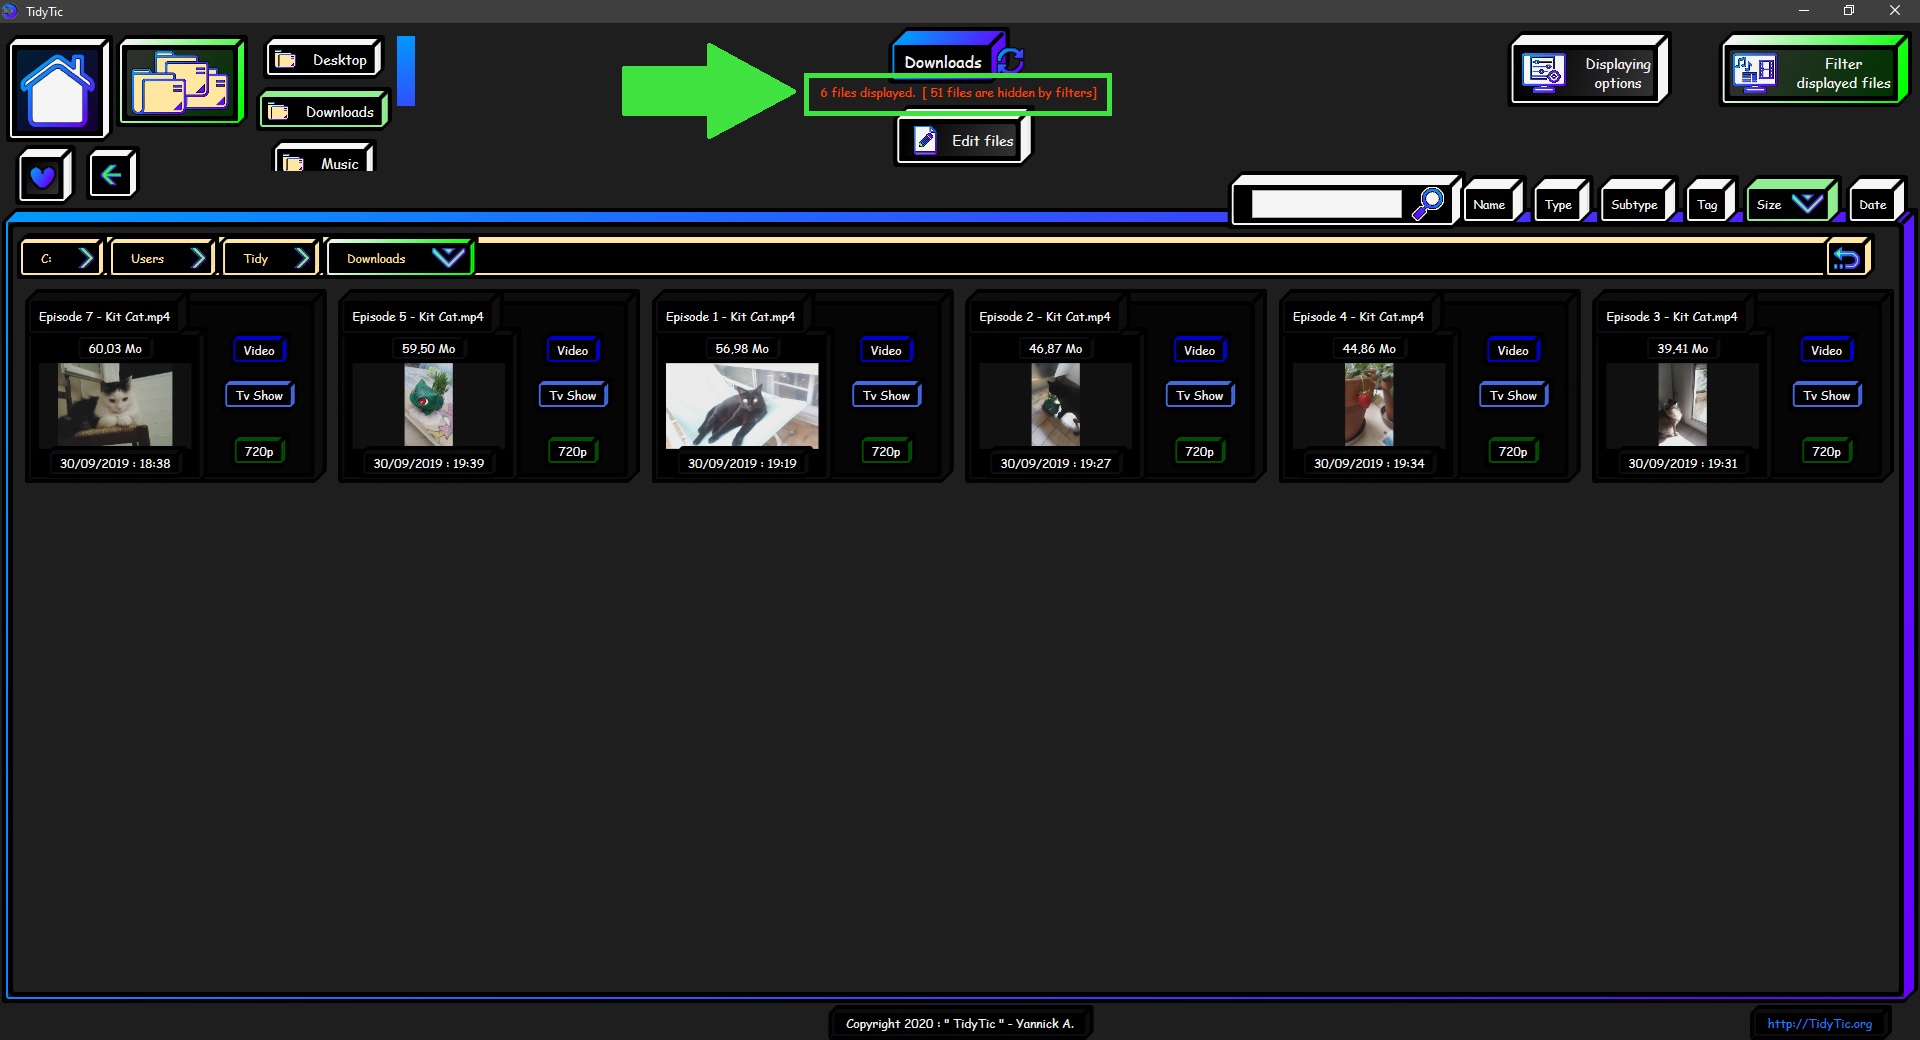Click 720p tag on Episode 3
Screen dimensions: 1920x1040
pyautogui.click(x=1826, y=451)
